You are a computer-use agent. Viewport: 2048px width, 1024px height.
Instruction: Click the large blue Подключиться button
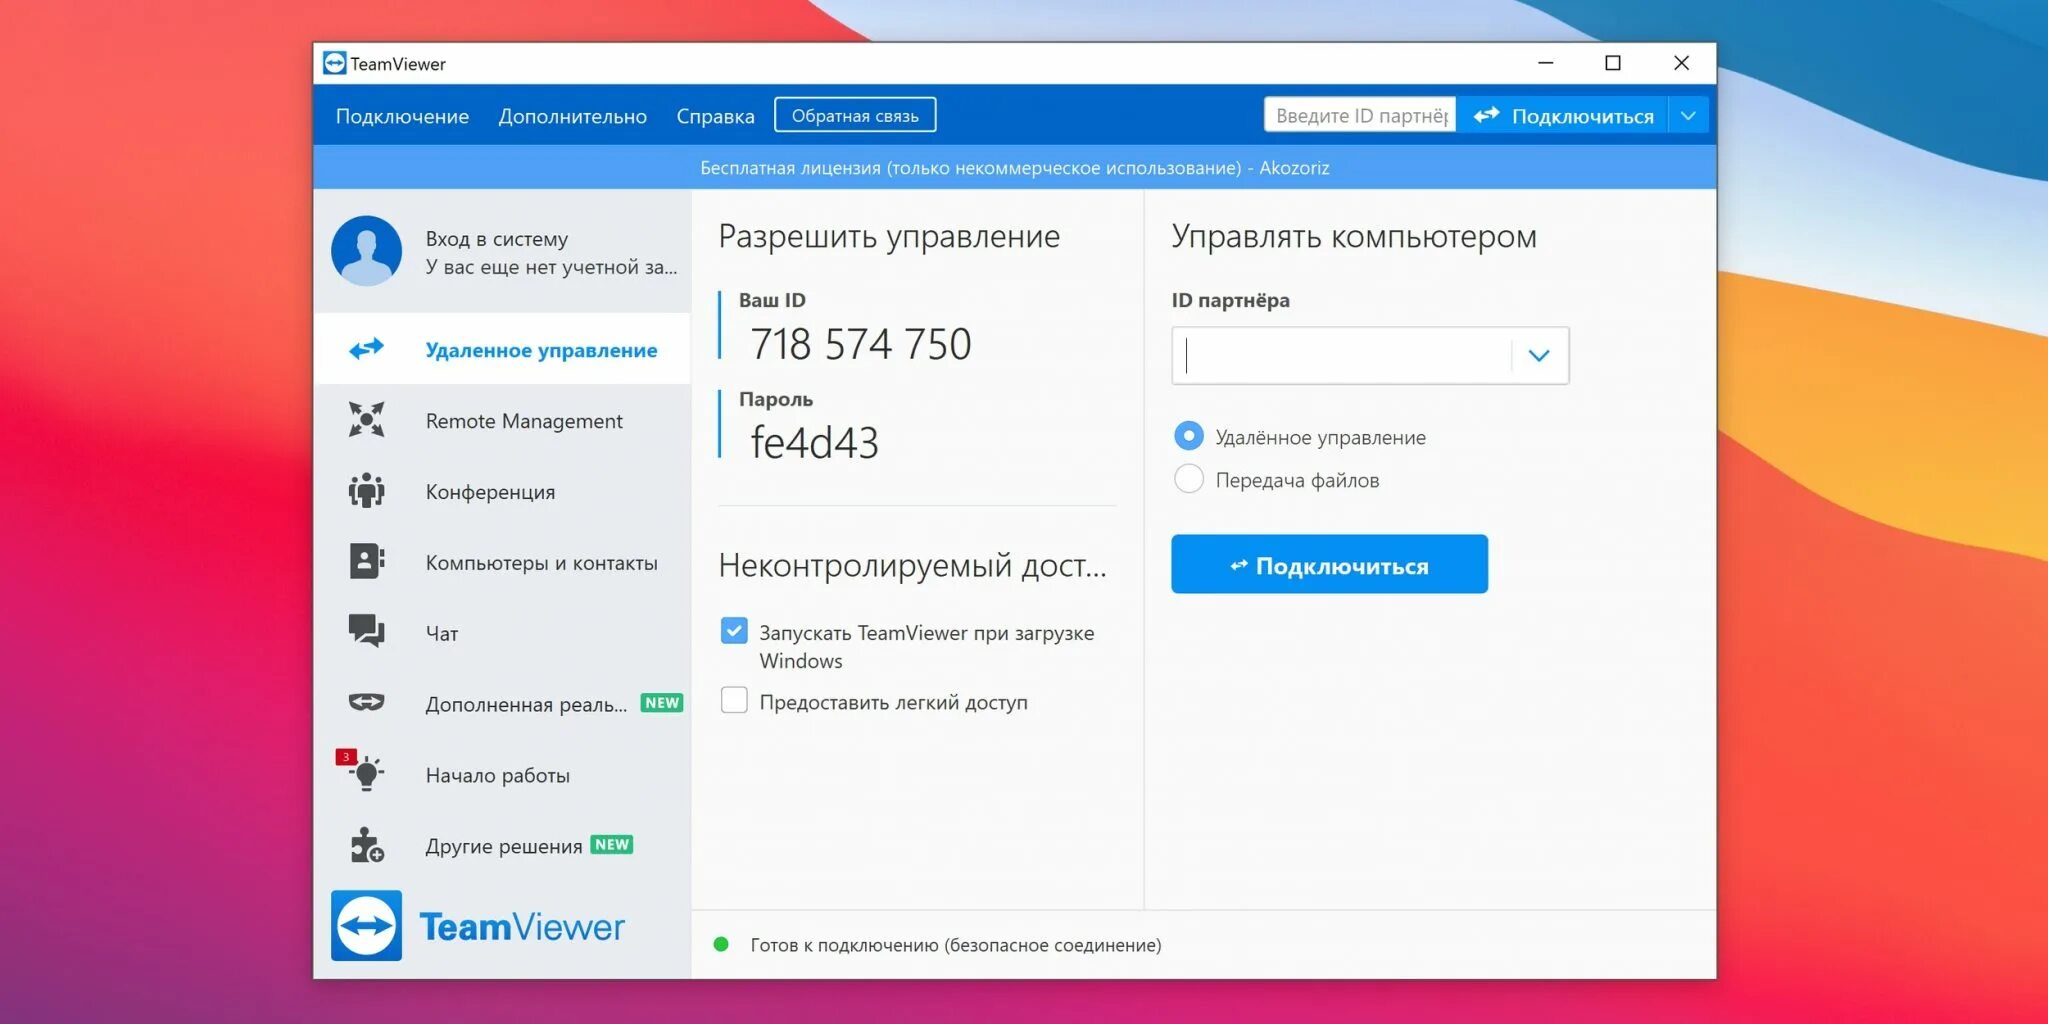1329,564
